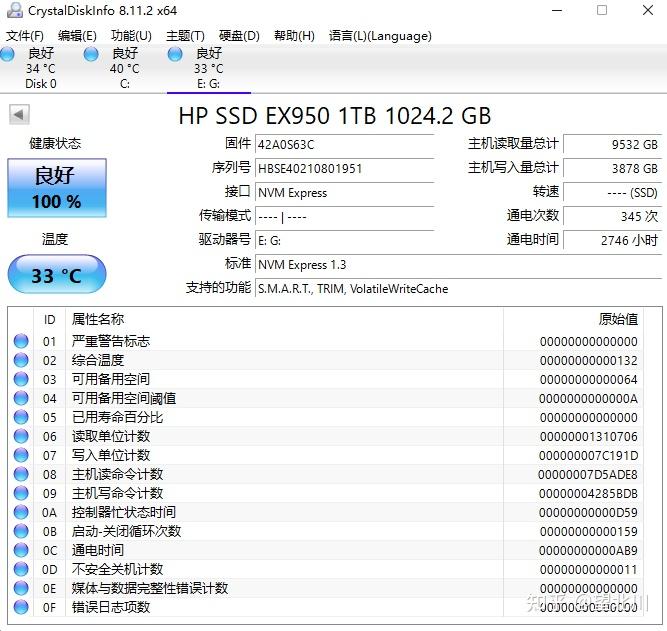The image size is (667, 631).
Task: Click the transfer mode field ---- | ----
Action: click(344, 217)
